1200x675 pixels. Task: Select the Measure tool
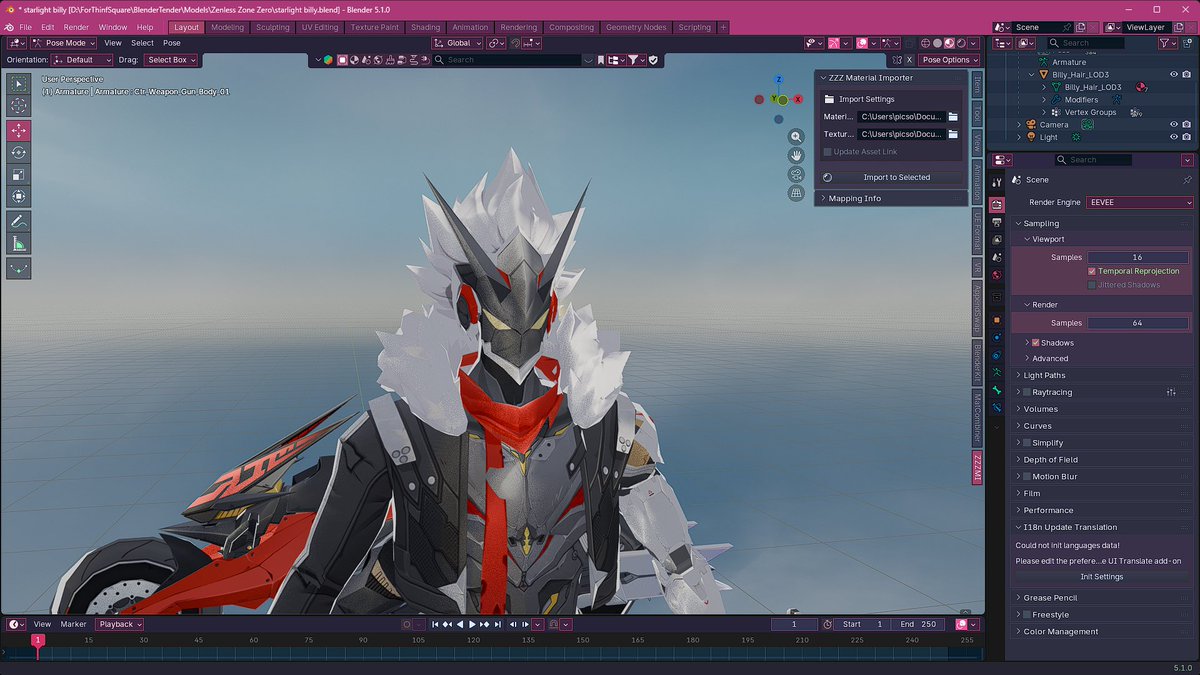coord(19,244)
